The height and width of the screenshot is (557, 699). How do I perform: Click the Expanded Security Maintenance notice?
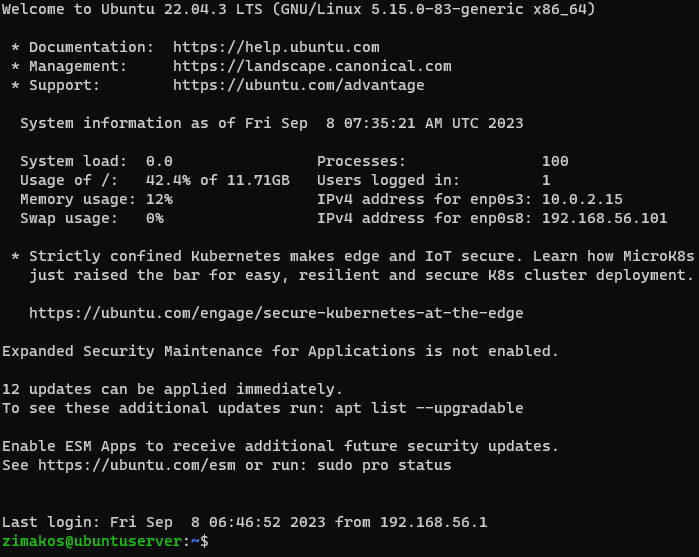280,351
